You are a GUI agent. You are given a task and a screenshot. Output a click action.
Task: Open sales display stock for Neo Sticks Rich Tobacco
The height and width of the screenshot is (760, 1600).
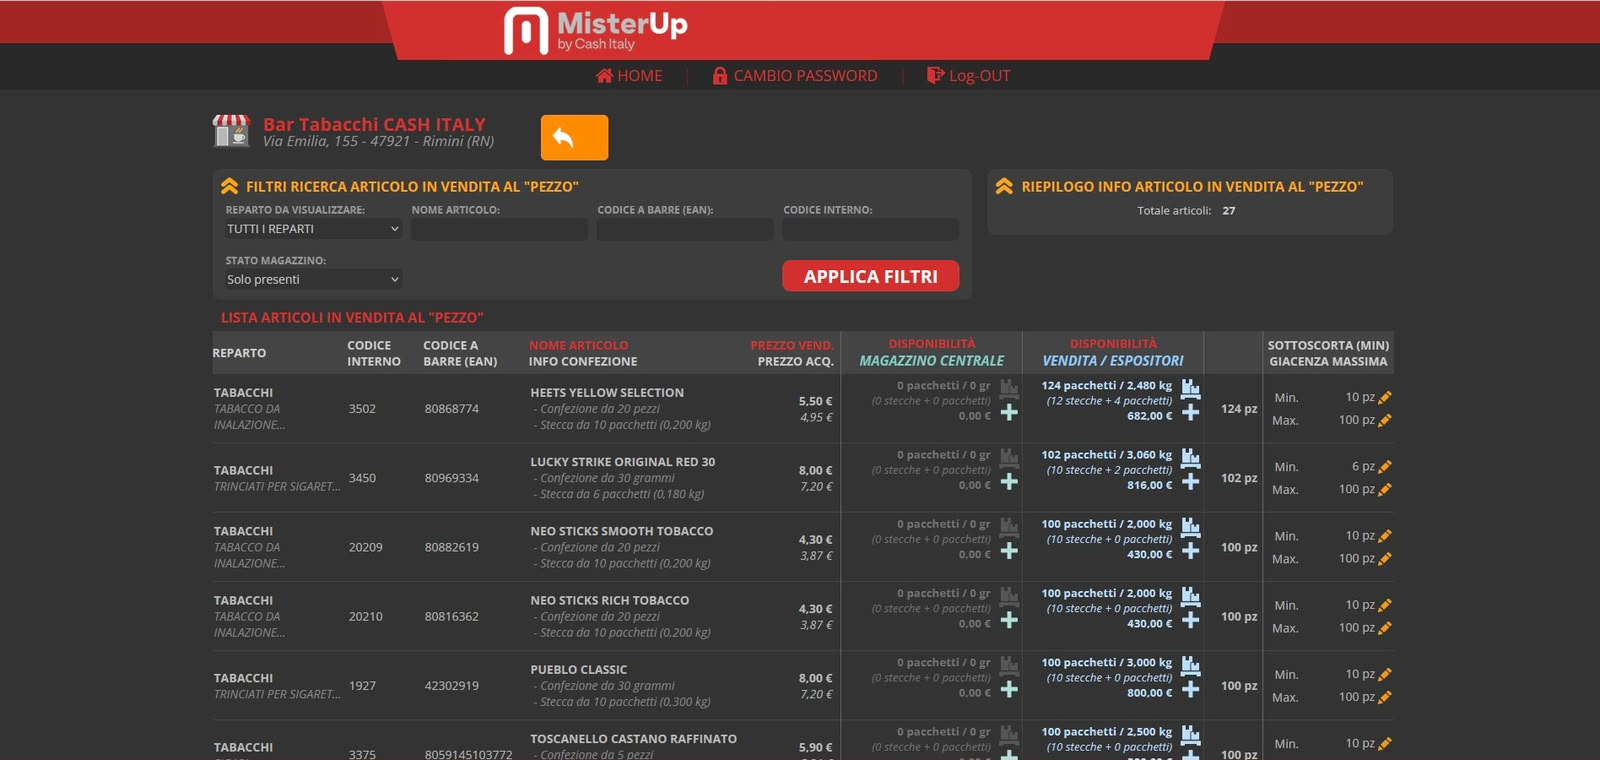coord(1190,595)
